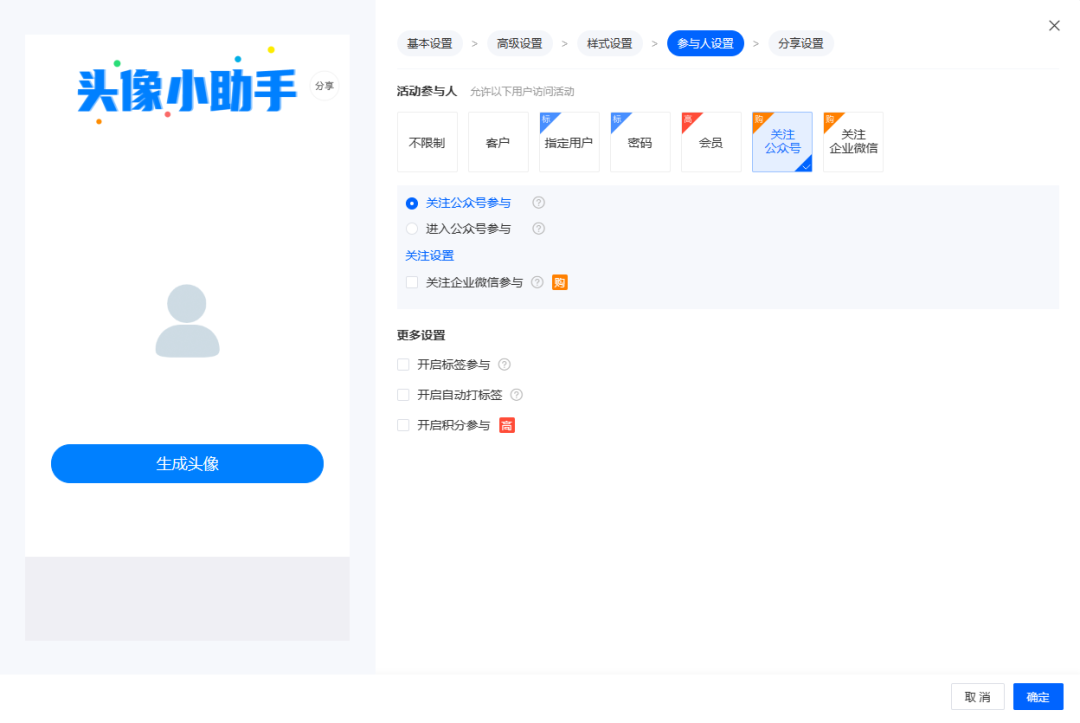1080x723 pixels.
Task: Switch to the 基本设置 tab
Action: tap(430, 43)
